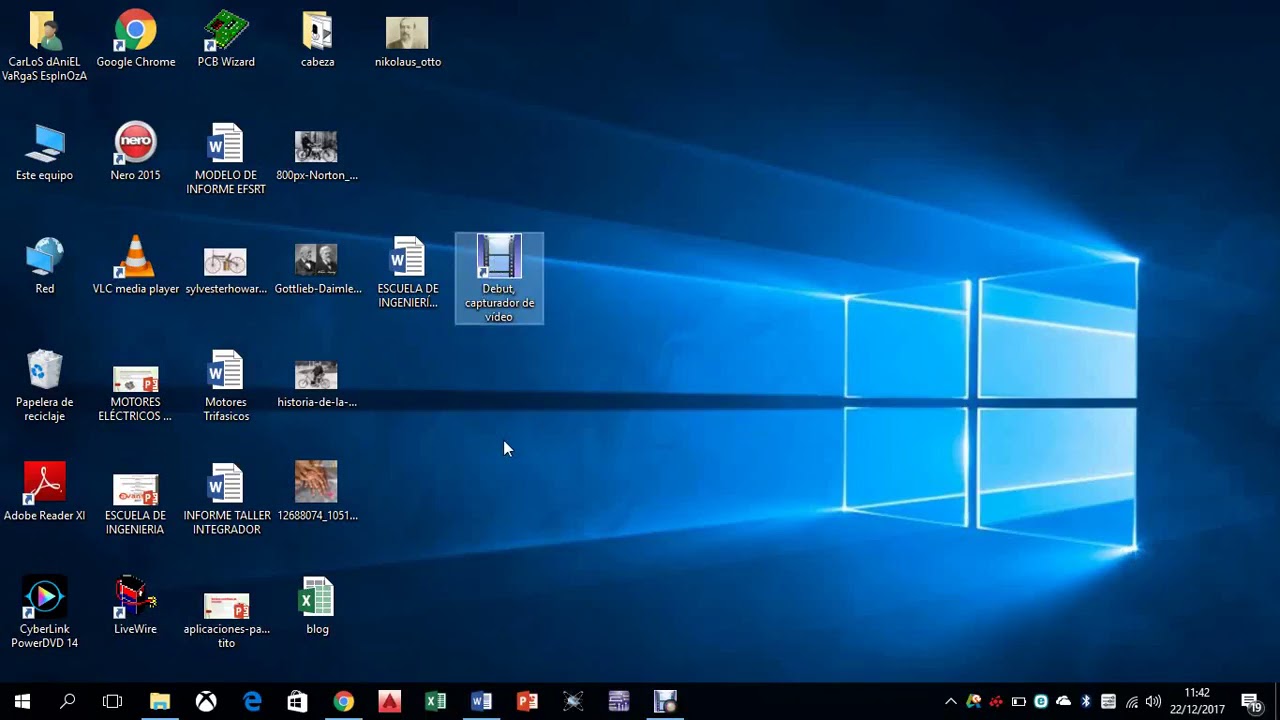Click the red dots tray icon
1280x720 pixels.
pos(996,702)
